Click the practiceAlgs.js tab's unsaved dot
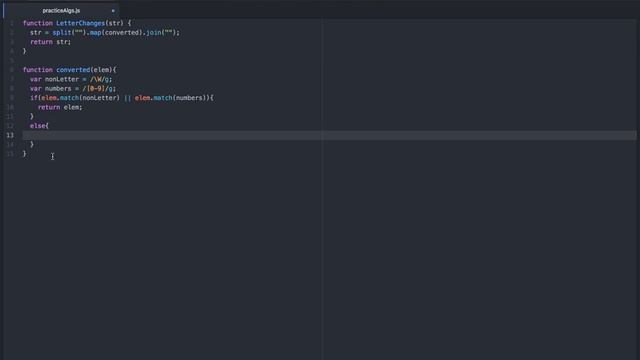The height and width of the screenshot is (360, 640). (113, 11)
